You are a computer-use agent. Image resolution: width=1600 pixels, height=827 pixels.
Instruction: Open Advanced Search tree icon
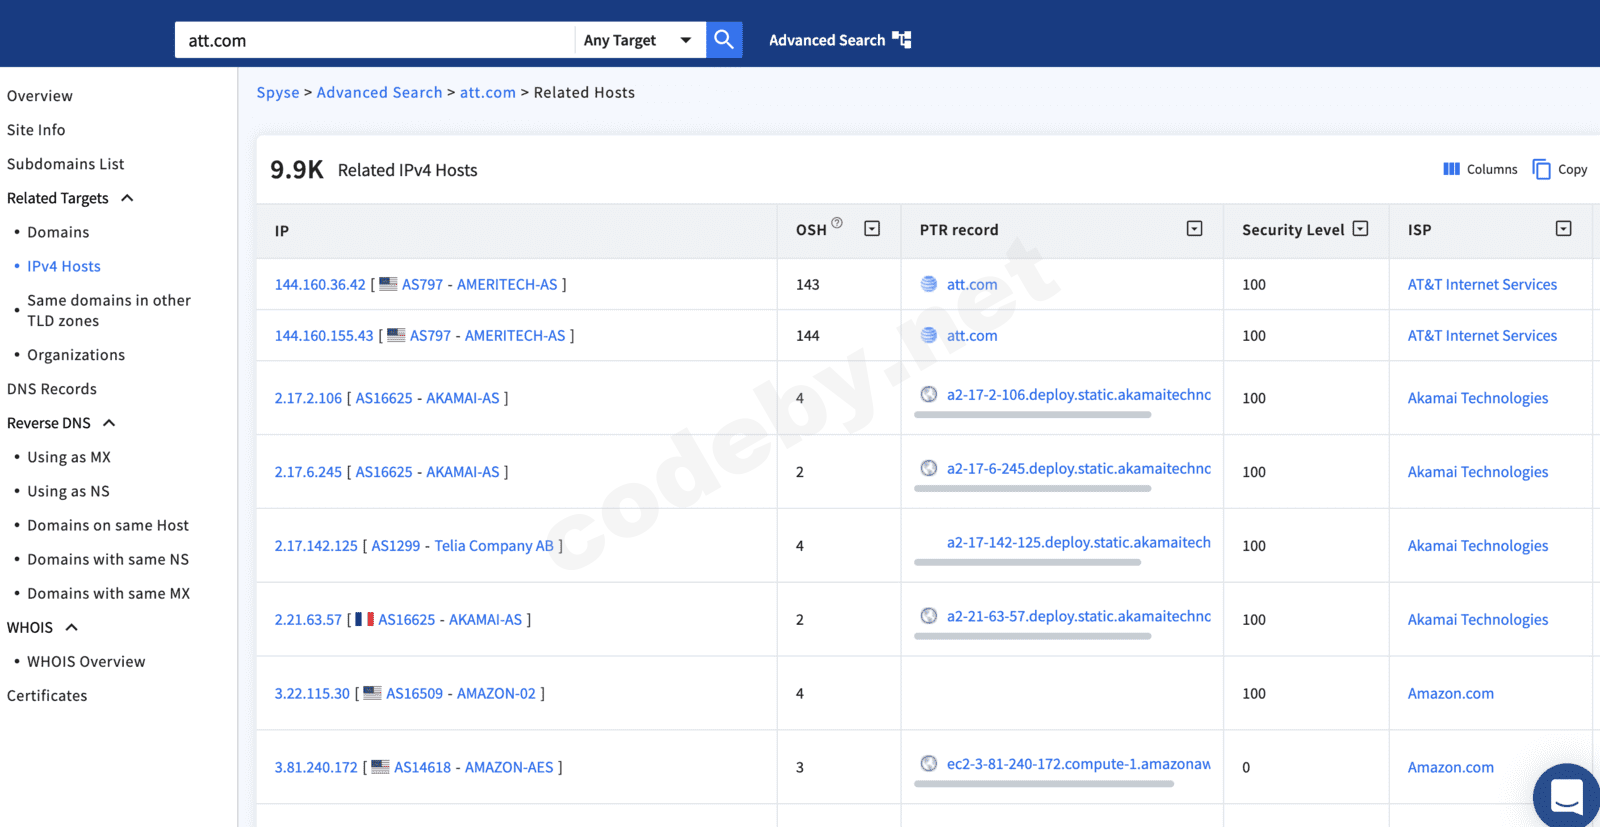[x=902, y=40]
